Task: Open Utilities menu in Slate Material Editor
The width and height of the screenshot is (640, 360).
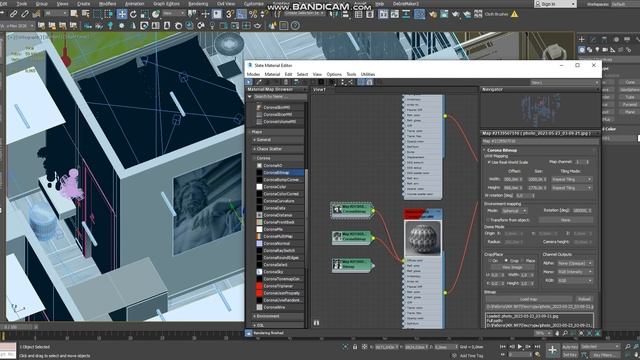Action: pyautogui.click(x=368, y=74)
